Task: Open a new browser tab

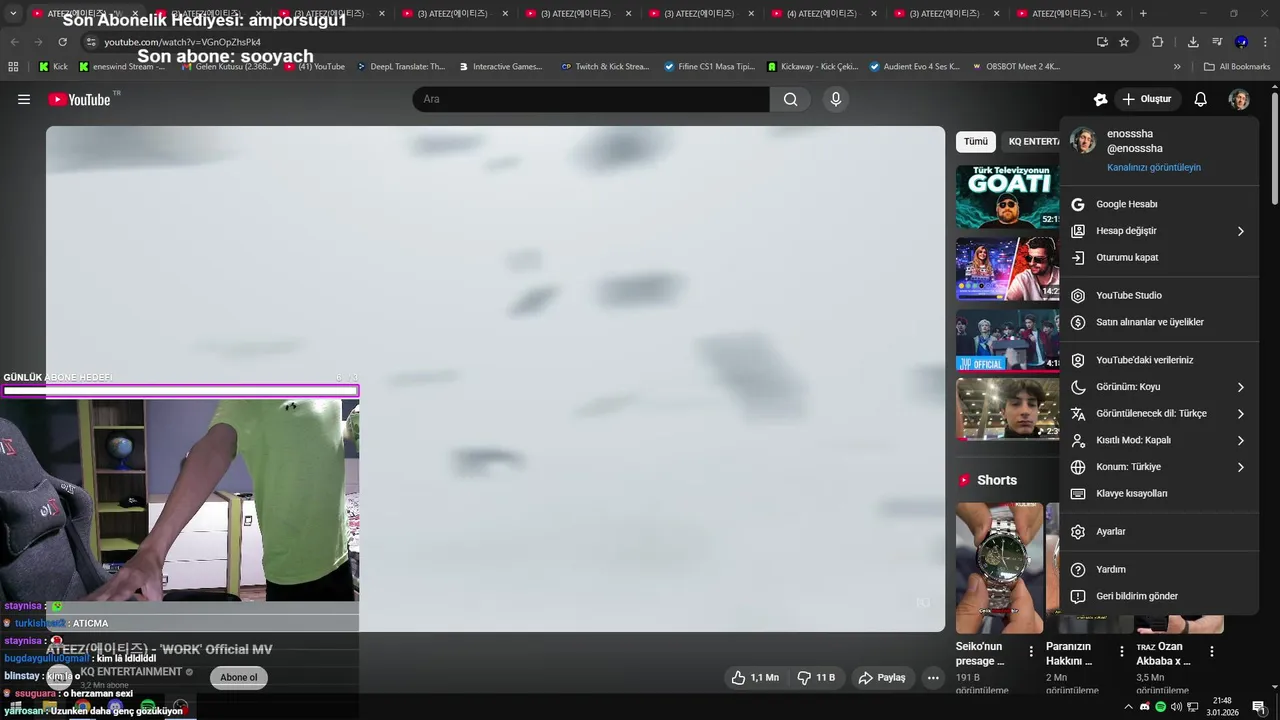Action: pos(1143,14)
